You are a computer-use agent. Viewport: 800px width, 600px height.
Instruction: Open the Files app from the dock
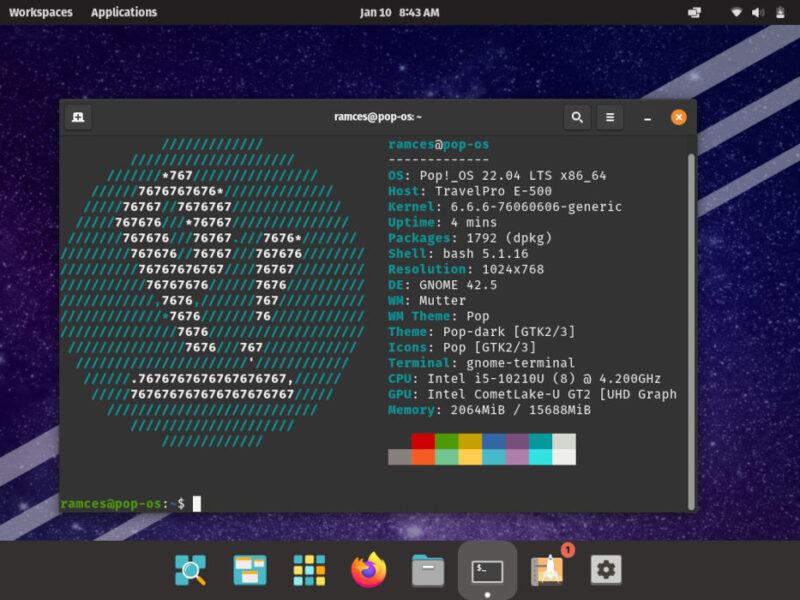[x=428, y=569]
